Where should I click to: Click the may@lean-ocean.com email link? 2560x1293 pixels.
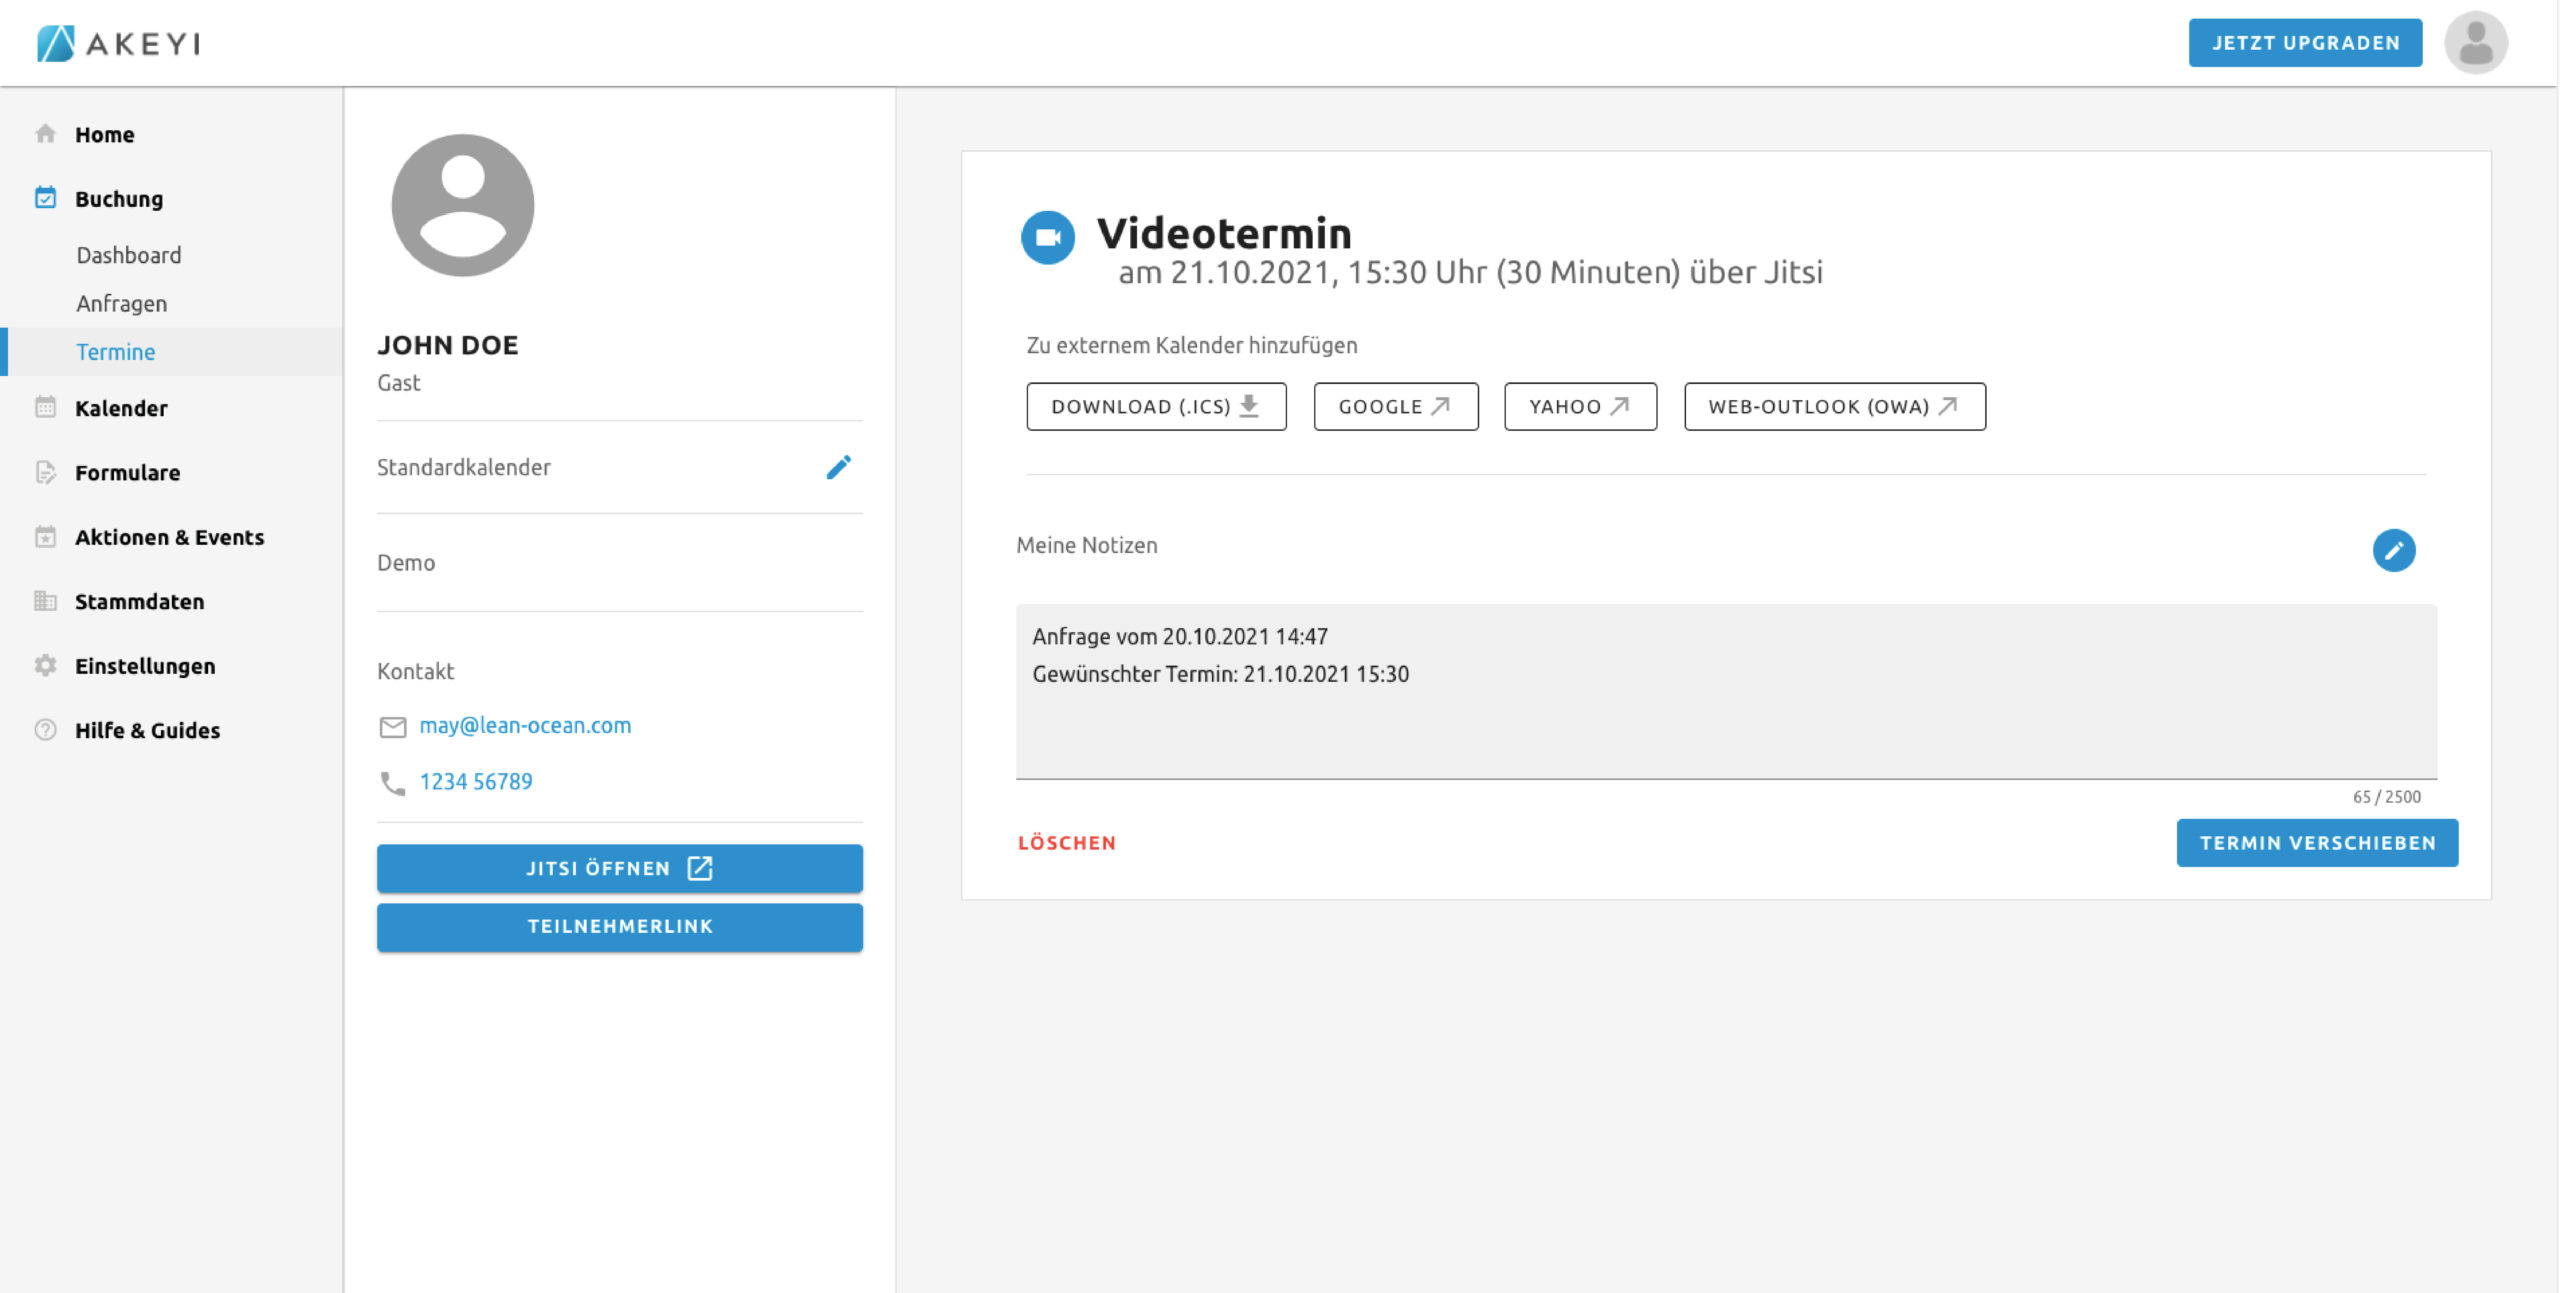pyautogui.click(x=525, y=725)
